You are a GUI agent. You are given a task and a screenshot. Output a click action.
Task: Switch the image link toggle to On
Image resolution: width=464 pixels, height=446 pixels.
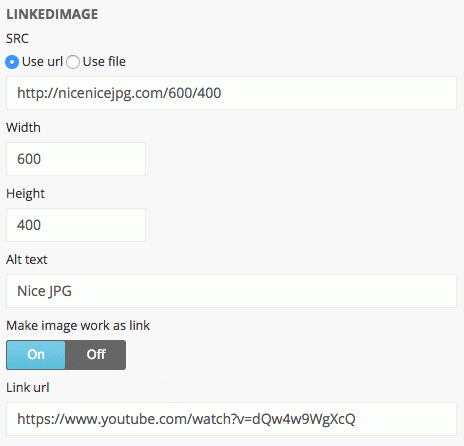pos(36,355)
